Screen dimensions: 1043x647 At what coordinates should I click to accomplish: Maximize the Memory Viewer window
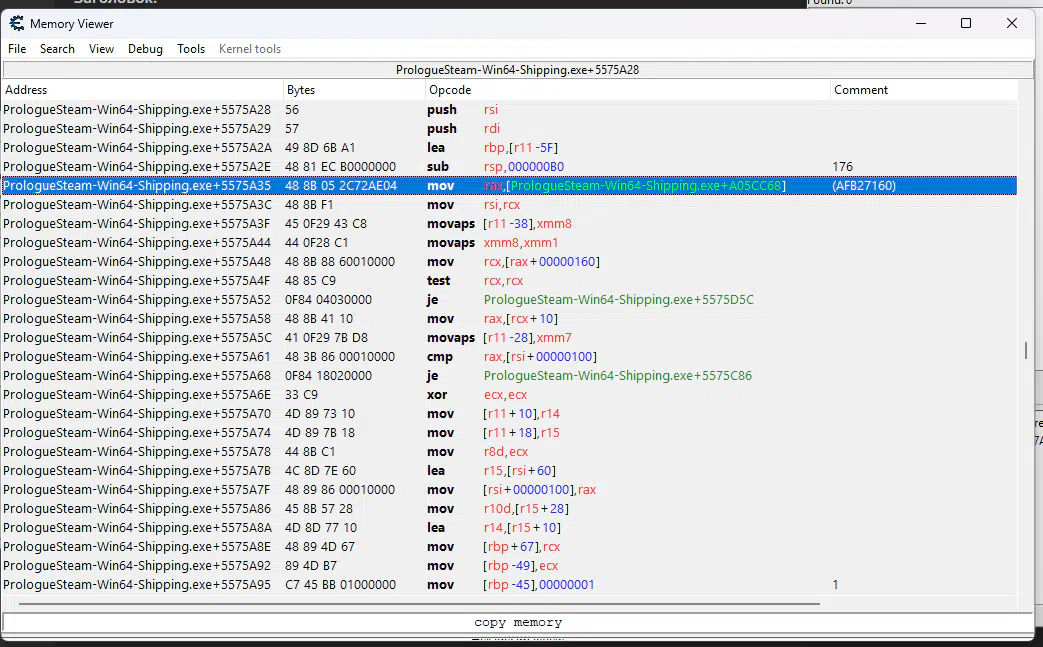pyautogui.click(x=965, y=24)
